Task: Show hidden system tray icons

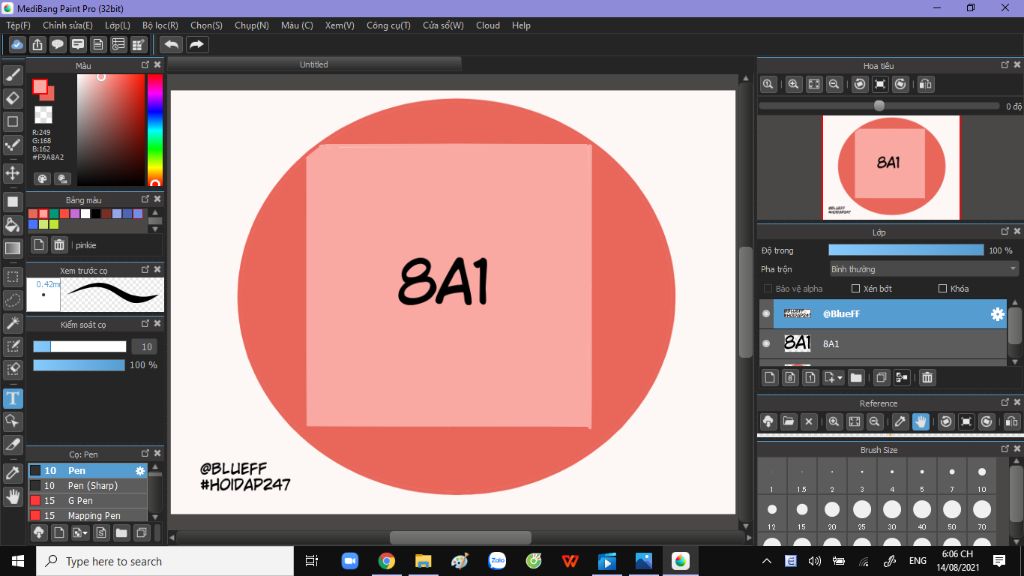Action: pos(767,561)
